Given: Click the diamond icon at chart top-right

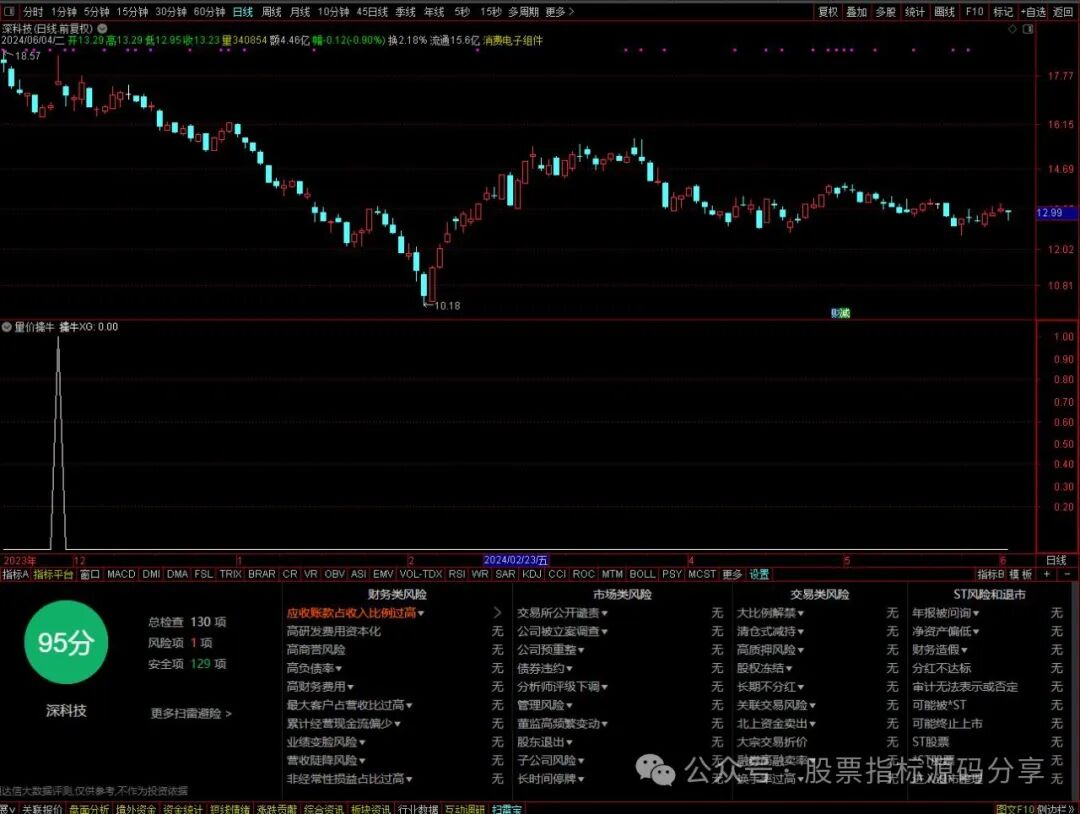Looking at the screenshot, I should (1012, 29).
